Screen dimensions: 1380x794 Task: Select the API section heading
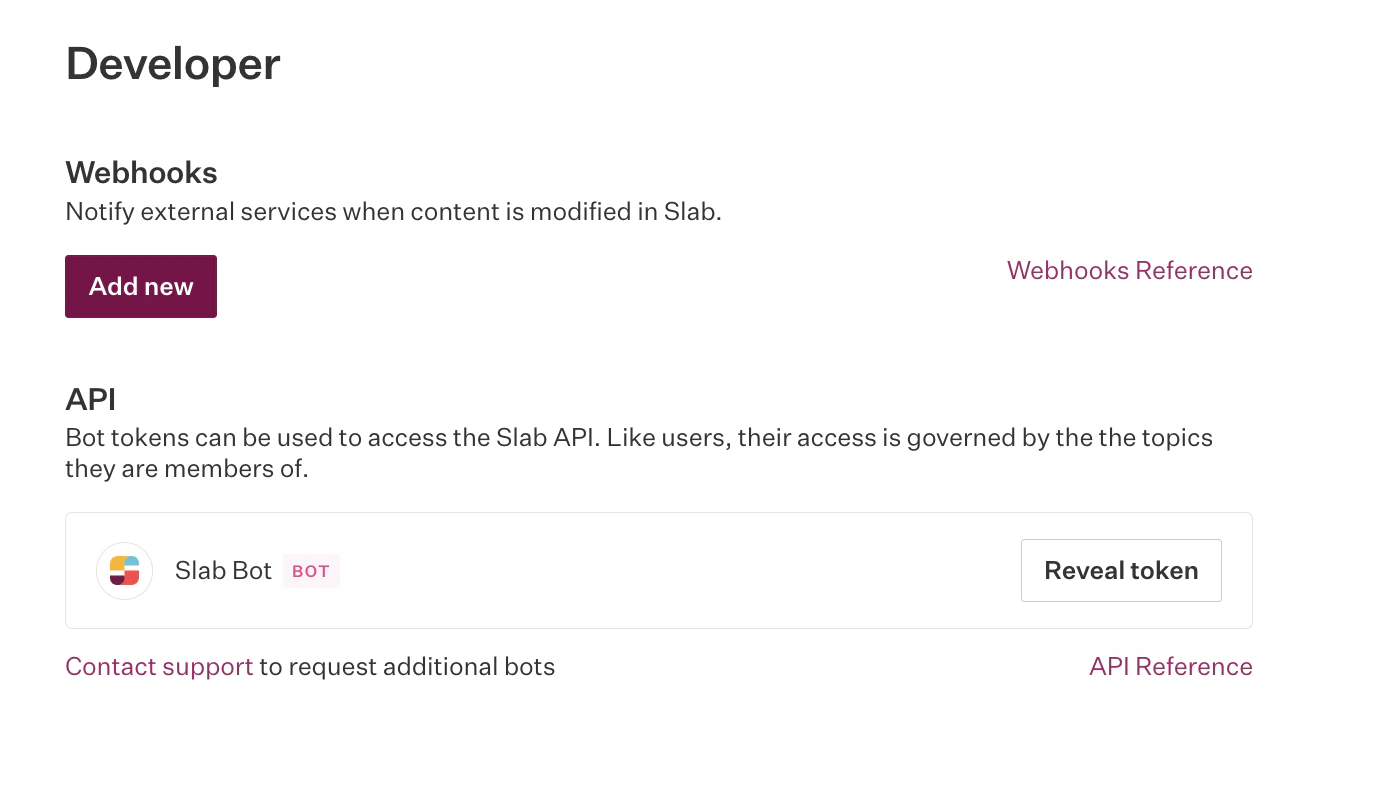(90, 399)
